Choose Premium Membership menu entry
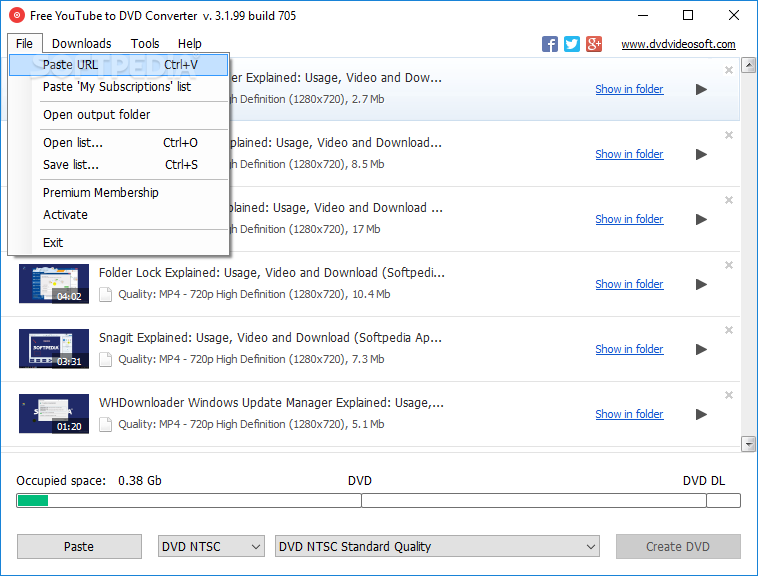This screenshot has width=758, height=576. coord(118,193)
